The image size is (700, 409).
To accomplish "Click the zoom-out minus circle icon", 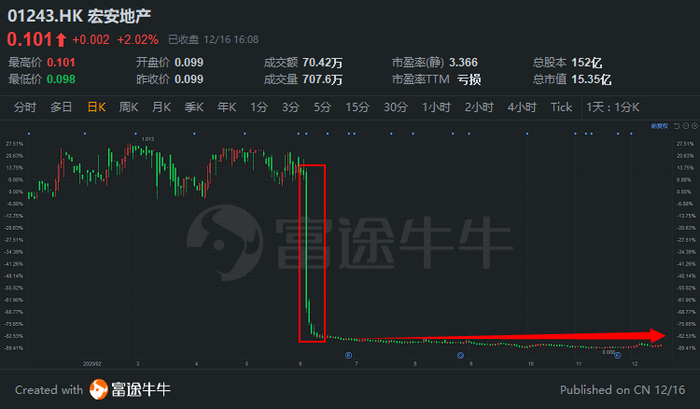I will pyautogui.click(x=686, y=126).
